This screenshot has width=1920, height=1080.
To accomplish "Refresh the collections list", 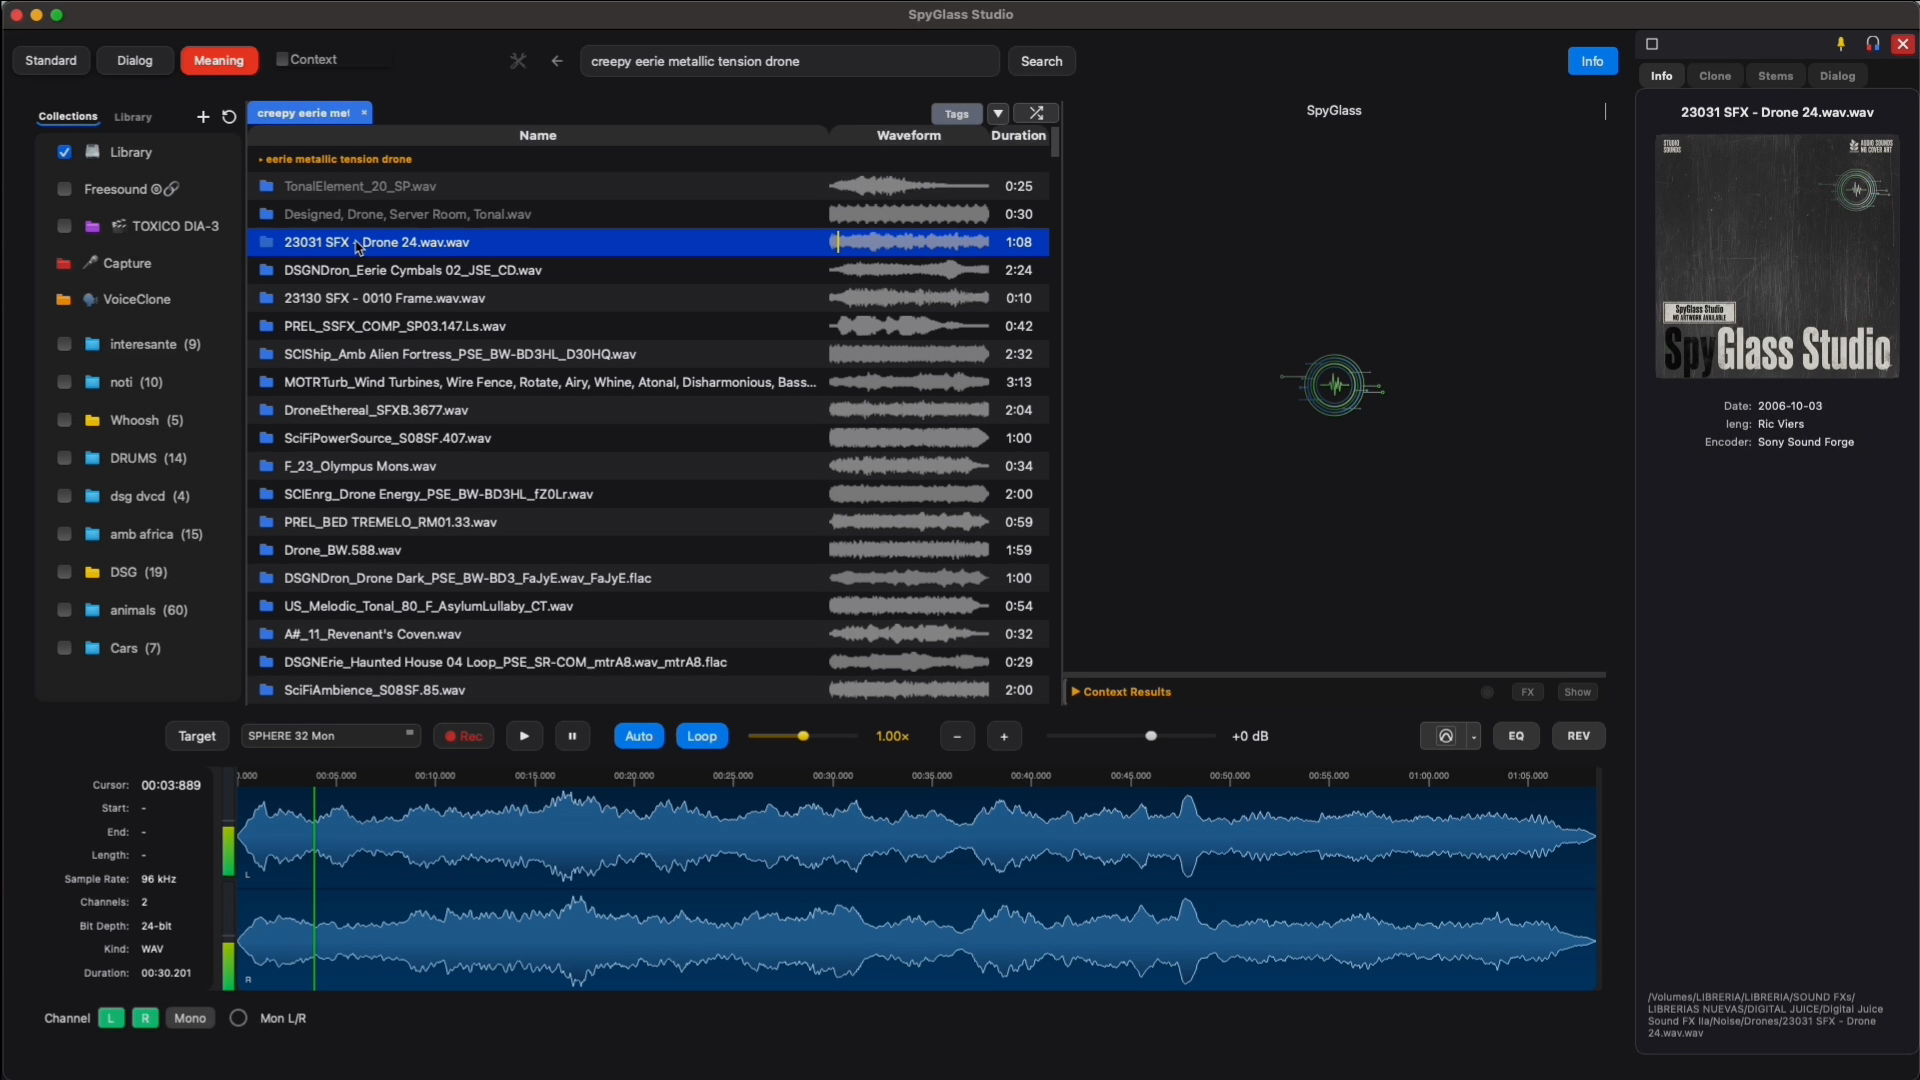I will coord(229,117).
